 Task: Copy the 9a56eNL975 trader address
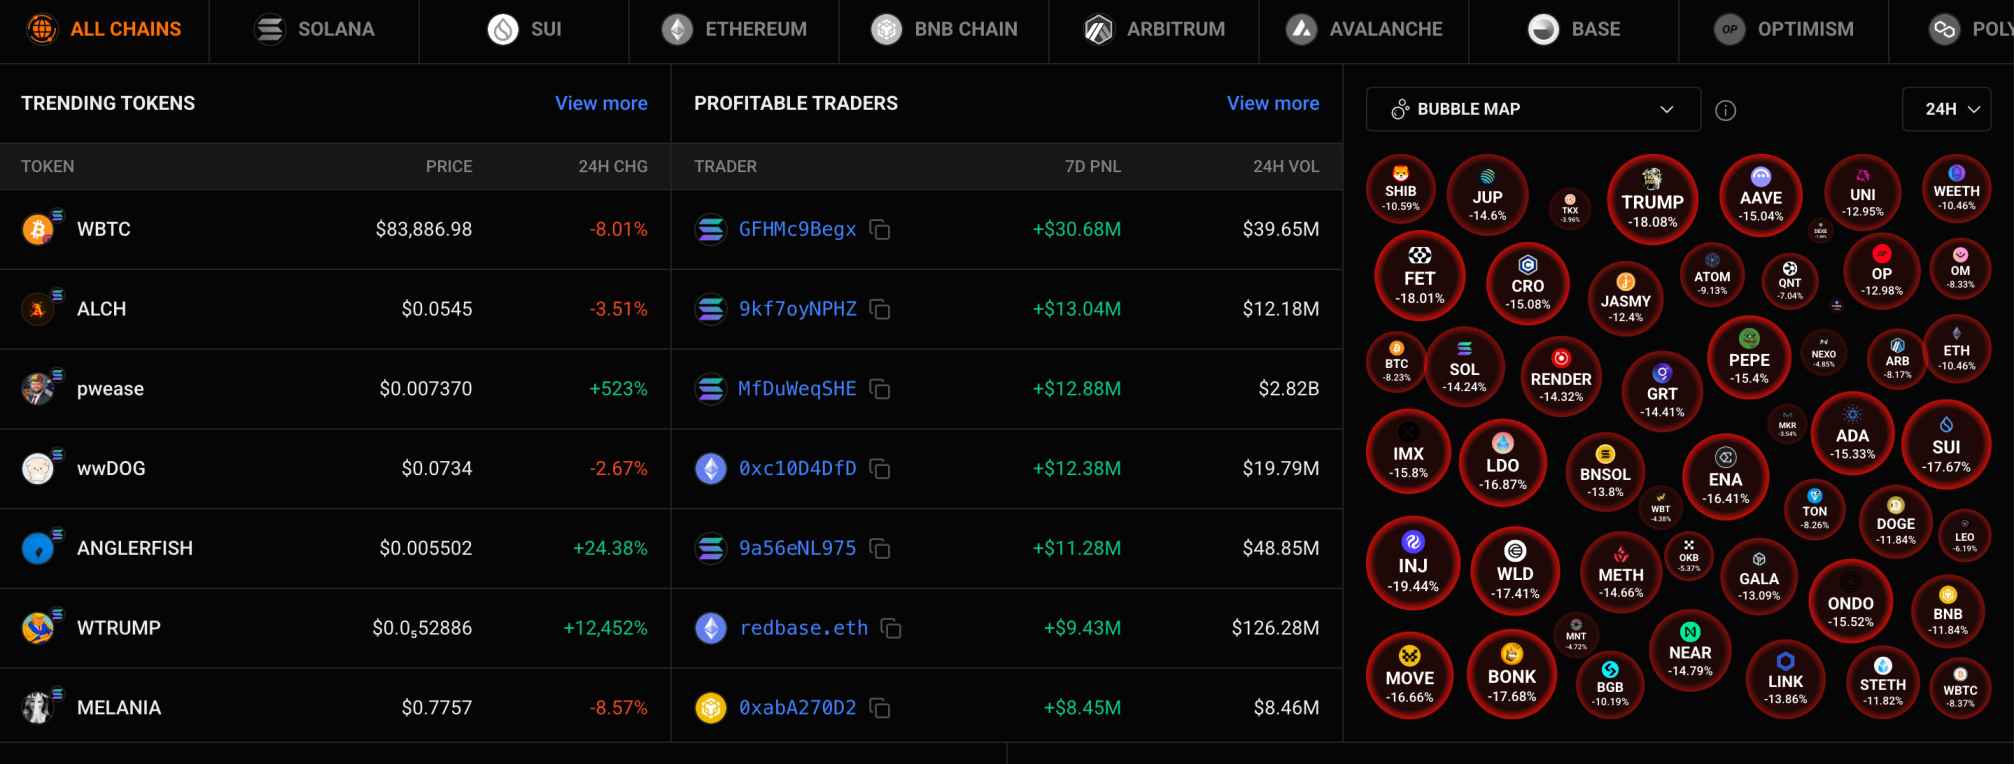[x=880, y=548]
